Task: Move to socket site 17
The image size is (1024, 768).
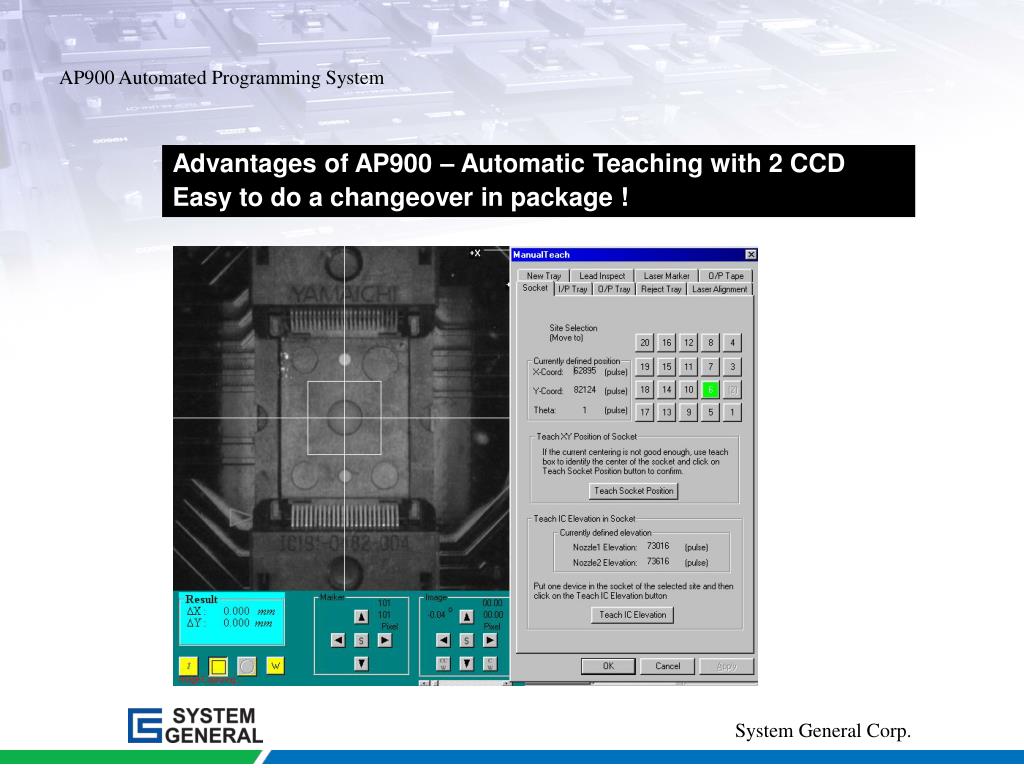Action: [x=645, y=412]
